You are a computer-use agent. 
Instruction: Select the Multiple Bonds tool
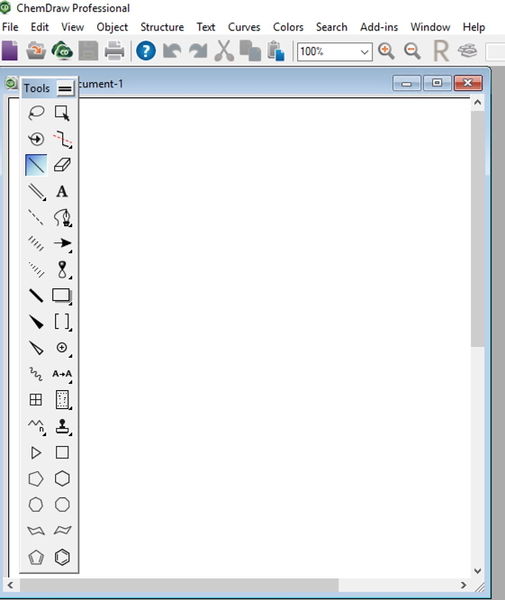(x=36, y=191)
